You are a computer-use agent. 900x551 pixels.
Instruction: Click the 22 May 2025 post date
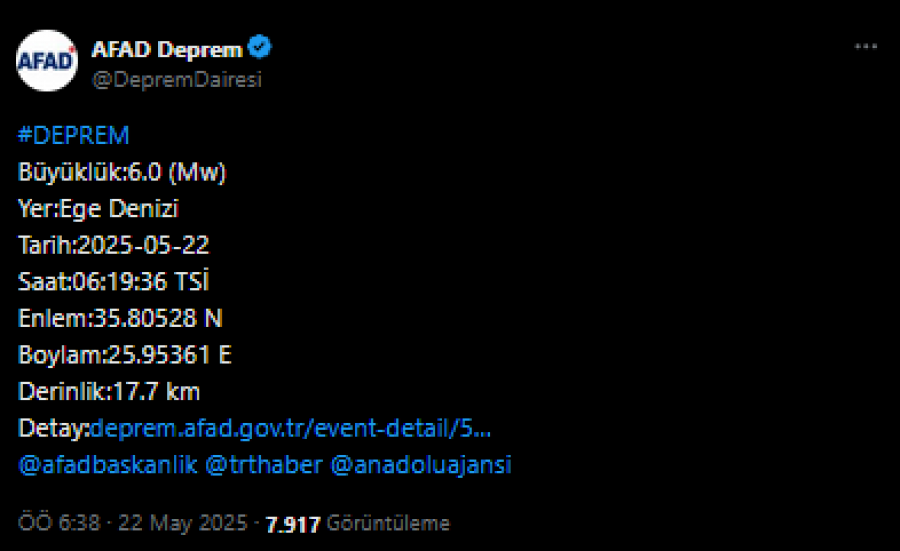coord(183,523)
